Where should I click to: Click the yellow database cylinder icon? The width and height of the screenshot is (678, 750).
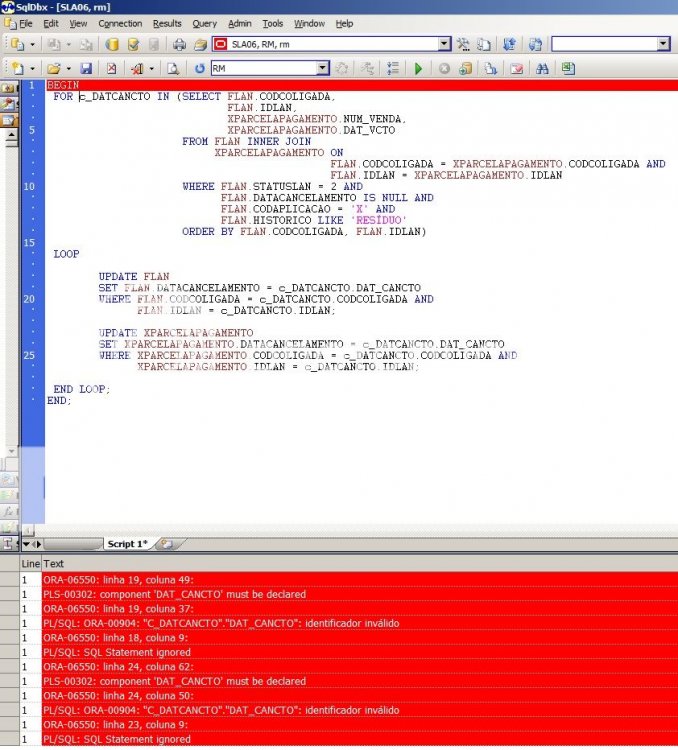click(x=112, y=44)
